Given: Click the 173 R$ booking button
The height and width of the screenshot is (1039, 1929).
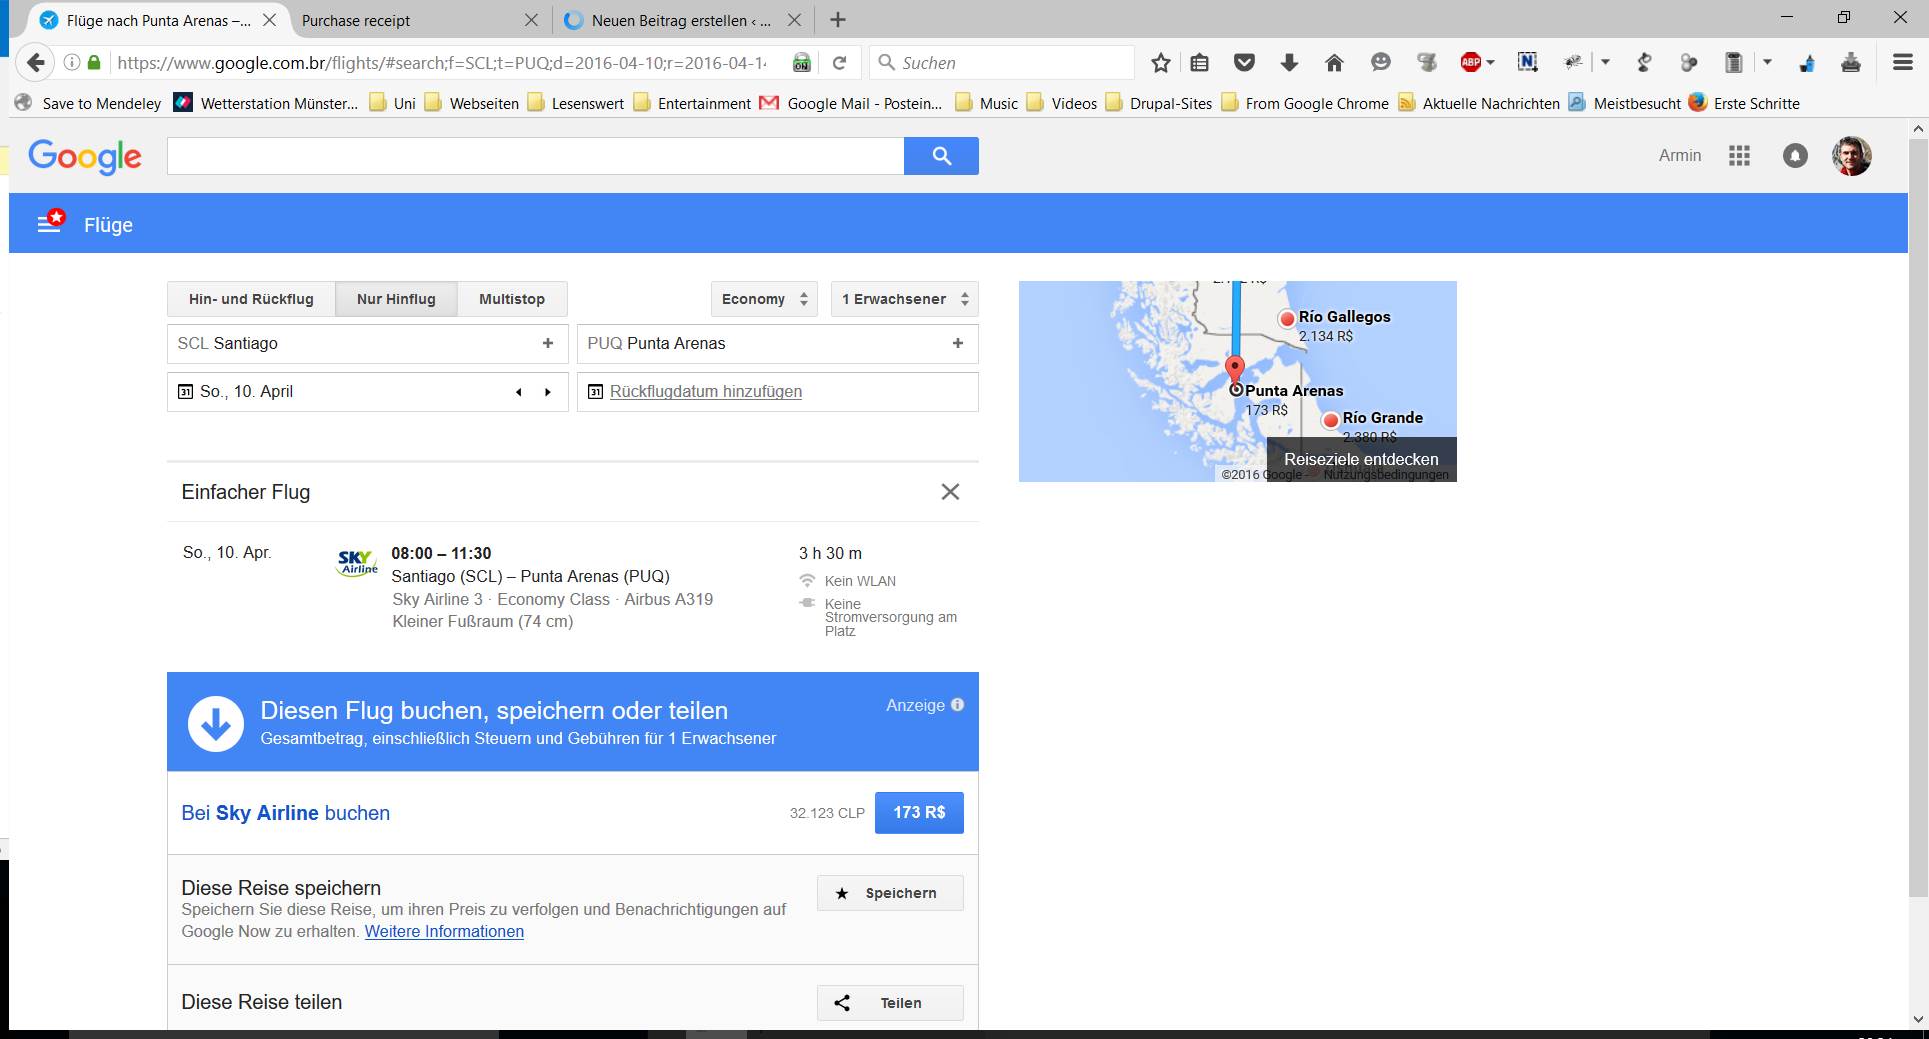Looking at the screenshot, I should pyautogui.click(x=919, y=812).
